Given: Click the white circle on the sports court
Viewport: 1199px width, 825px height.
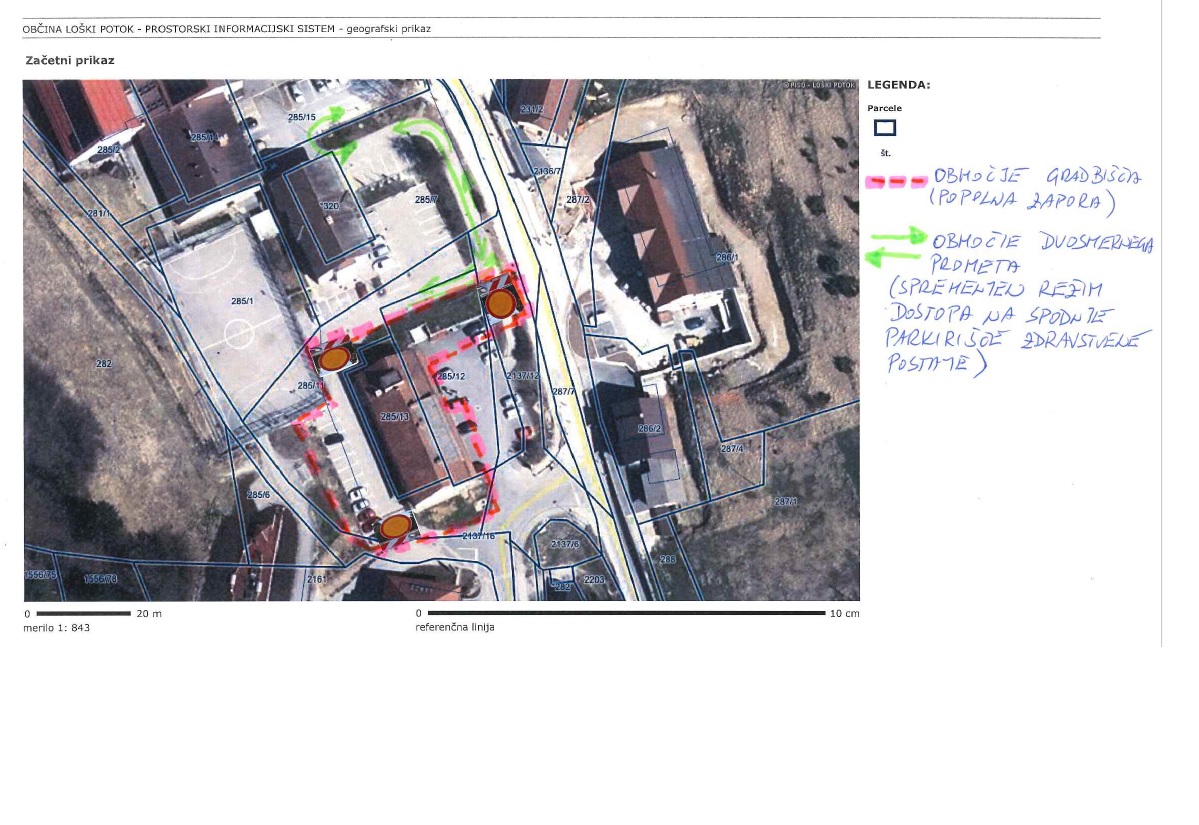Looking at the screenshot, I should click(x=238, y=332).
